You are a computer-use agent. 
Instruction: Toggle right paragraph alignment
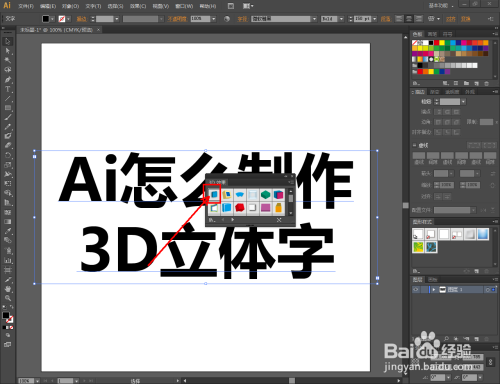click(419, 19)
